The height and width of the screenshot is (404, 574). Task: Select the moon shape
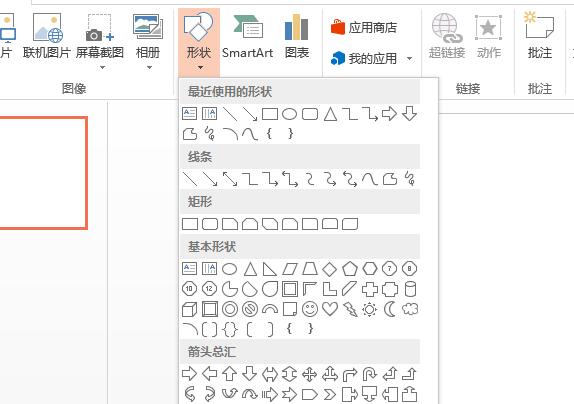point(390,309)
